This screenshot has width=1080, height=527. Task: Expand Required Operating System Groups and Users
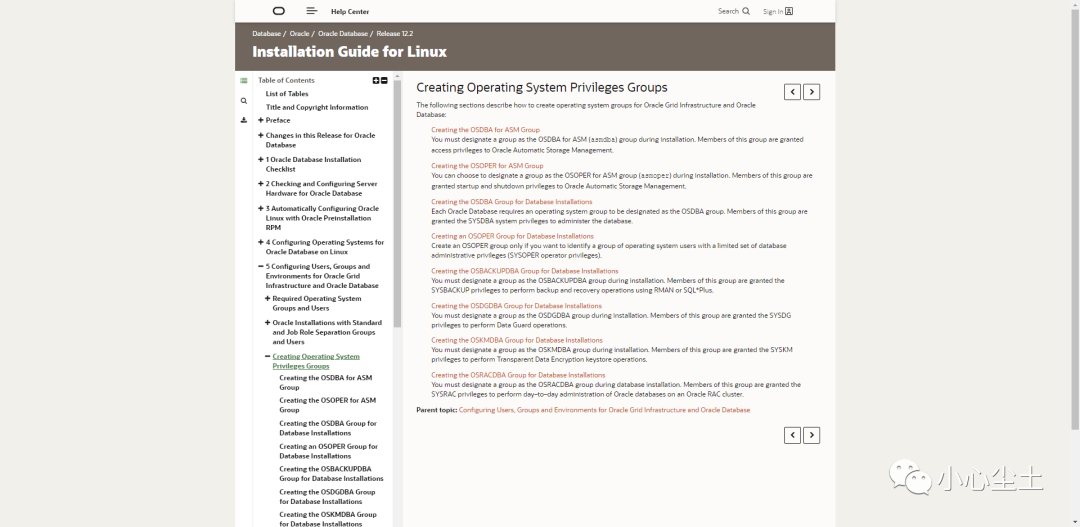click(267, 298)
